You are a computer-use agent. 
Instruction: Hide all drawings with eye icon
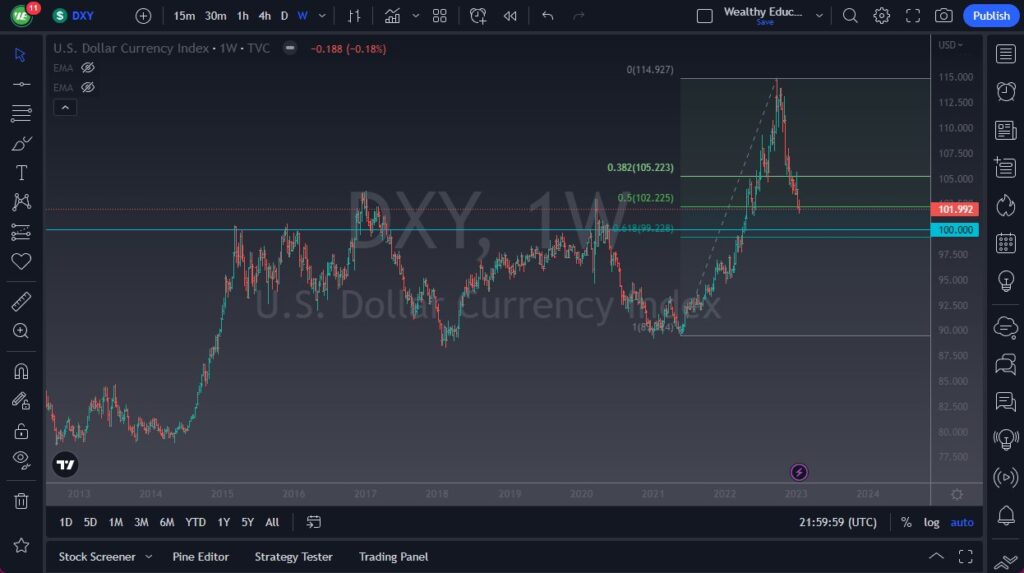pyautogui.click(x=21, y=460)
